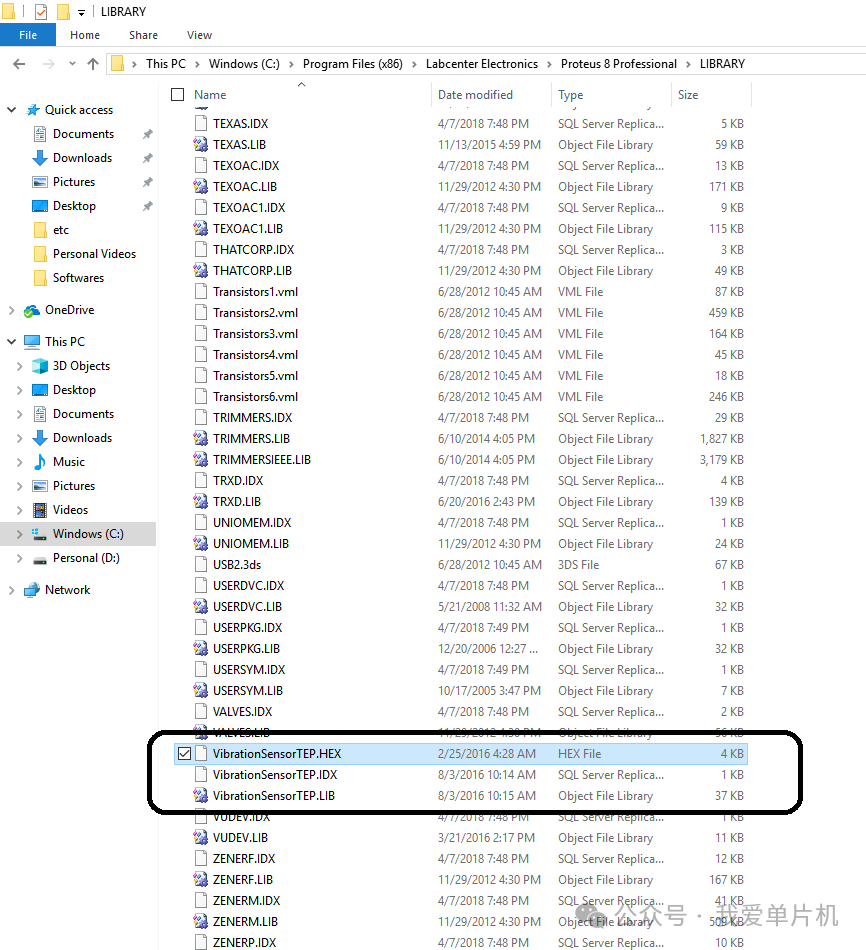The width and height of the screenshot is (866, 950).
Task: Click the TRXD.LIB file icon
Action: [201, 502]
